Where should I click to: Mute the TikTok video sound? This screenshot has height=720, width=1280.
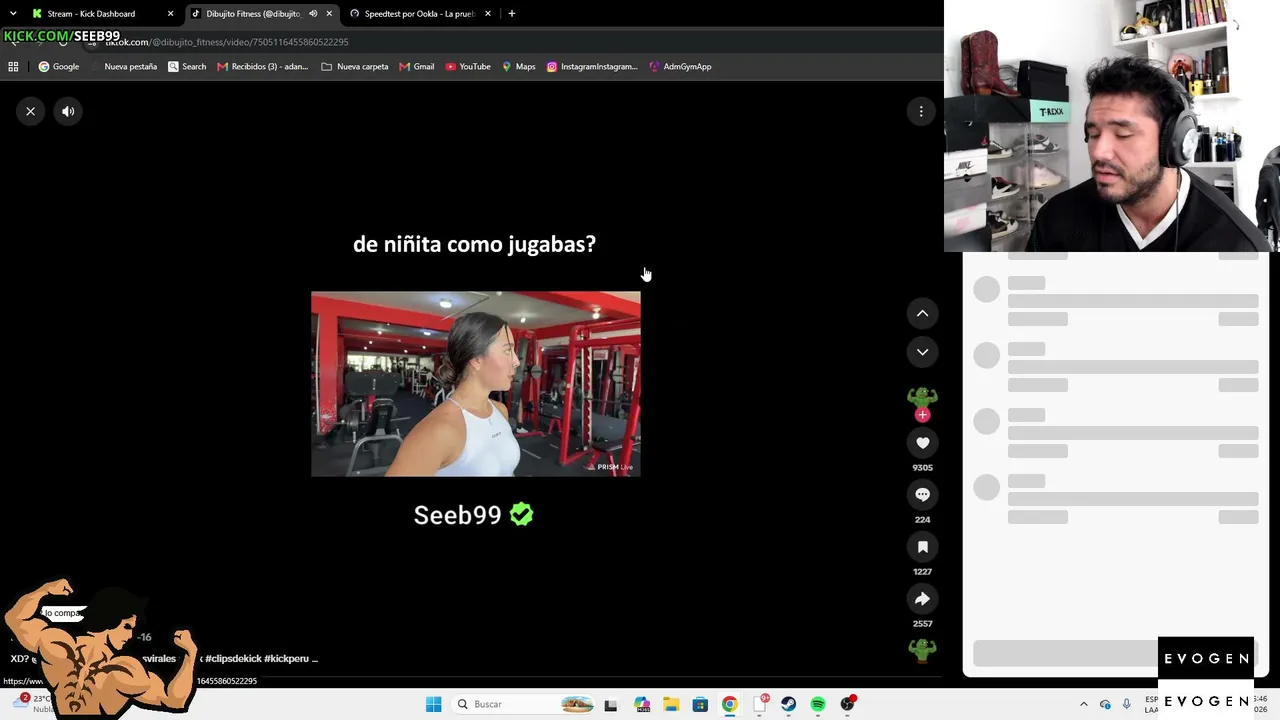(x=68, y=111)
